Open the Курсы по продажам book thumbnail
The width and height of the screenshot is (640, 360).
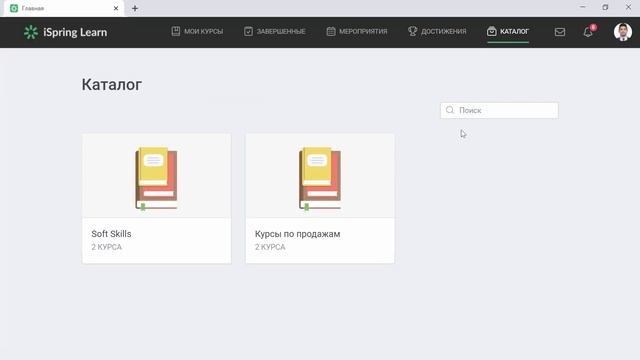pos(320,178)
